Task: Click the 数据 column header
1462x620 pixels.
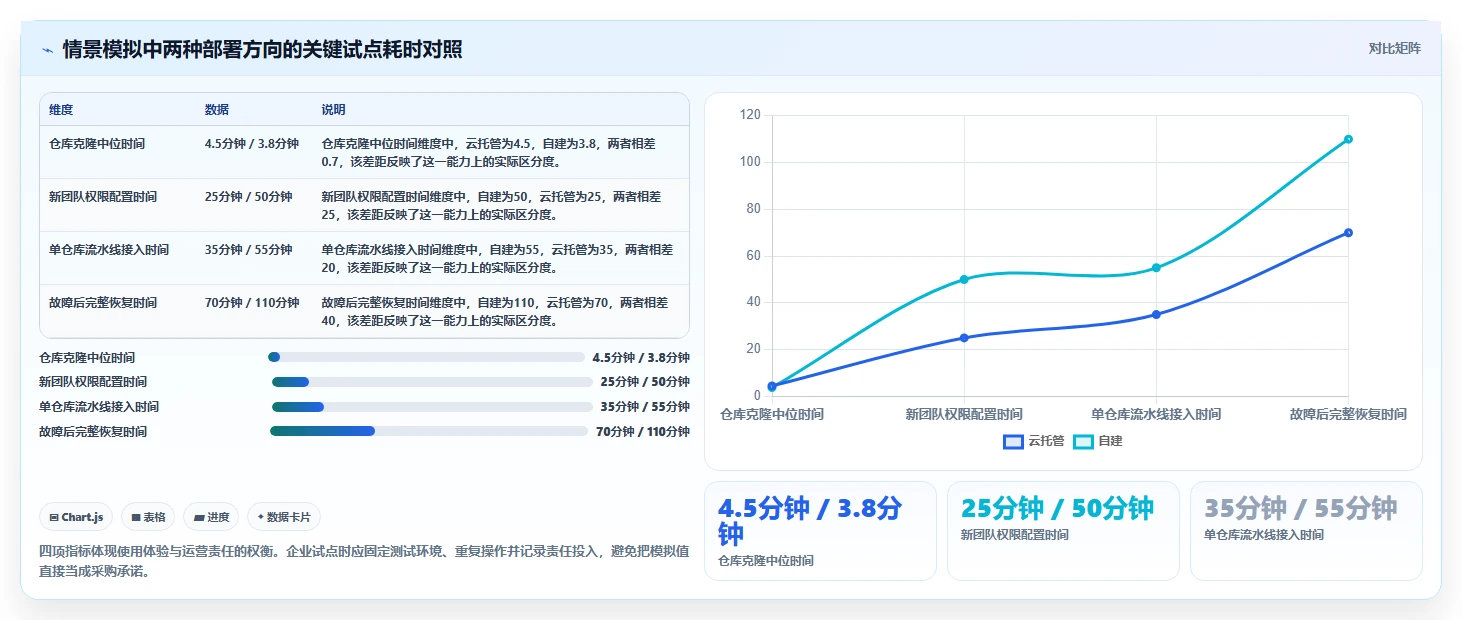Action: (x=217, y=110)
